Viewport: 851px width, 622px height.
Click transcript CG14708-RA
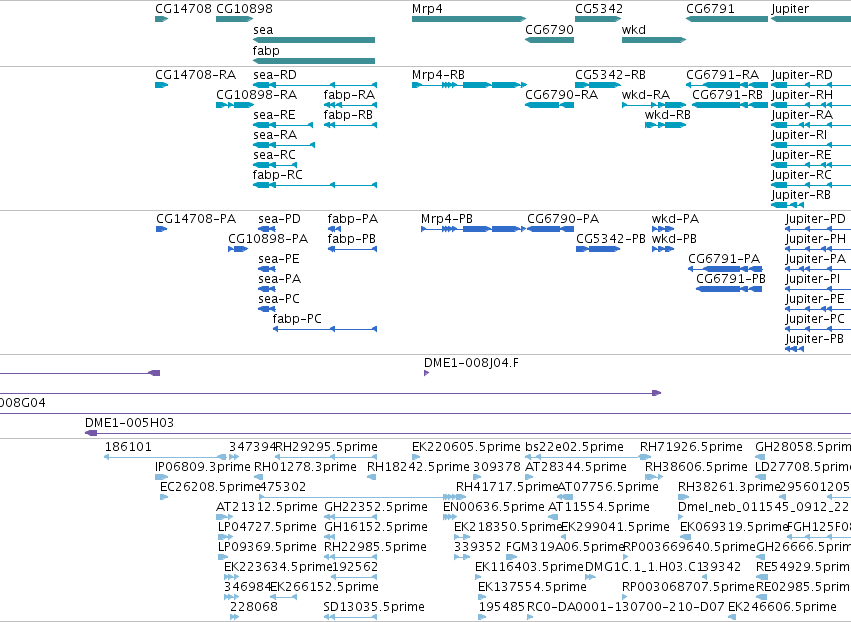click(x=161, y=85)
